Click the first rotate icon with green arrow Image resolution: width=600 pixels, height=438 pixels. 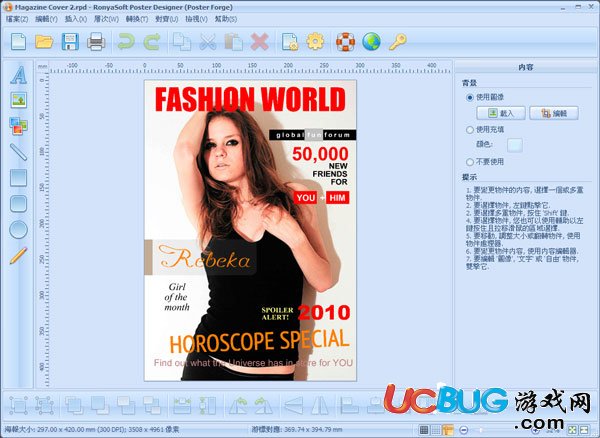(238, 405)
